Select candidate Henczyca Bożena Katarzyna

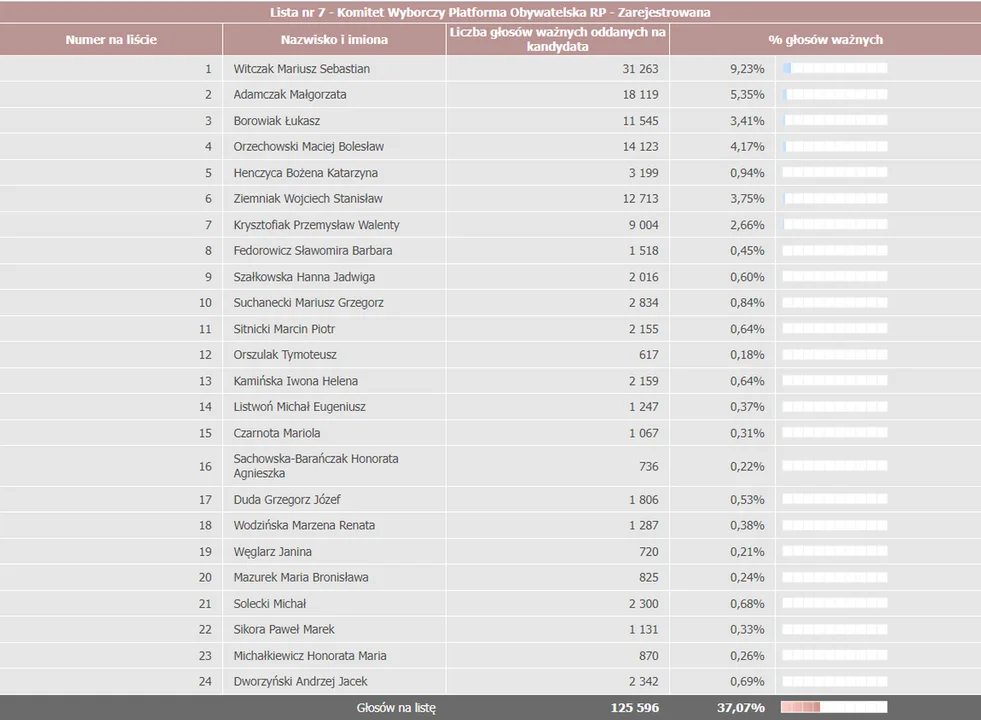click(305, 173)
